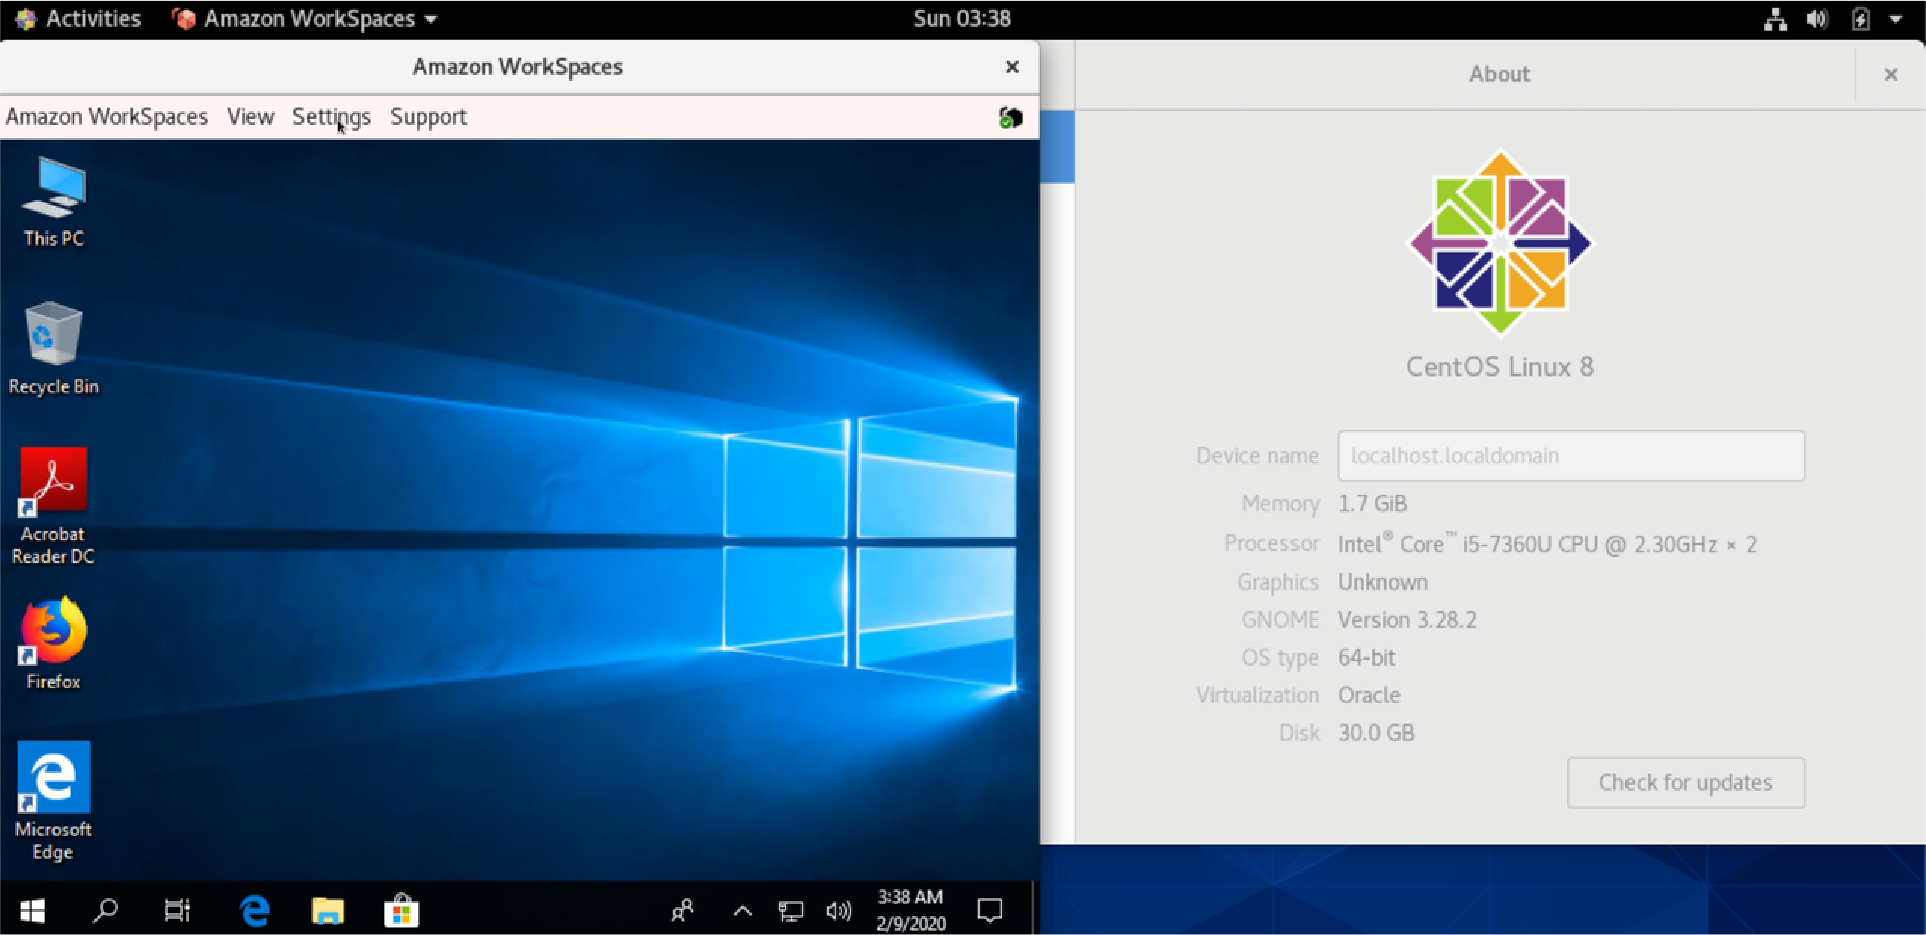Click the Memory value 1.7 GiB
The width and height of the screenshot is (1926, 935).
click(1372, 504)
